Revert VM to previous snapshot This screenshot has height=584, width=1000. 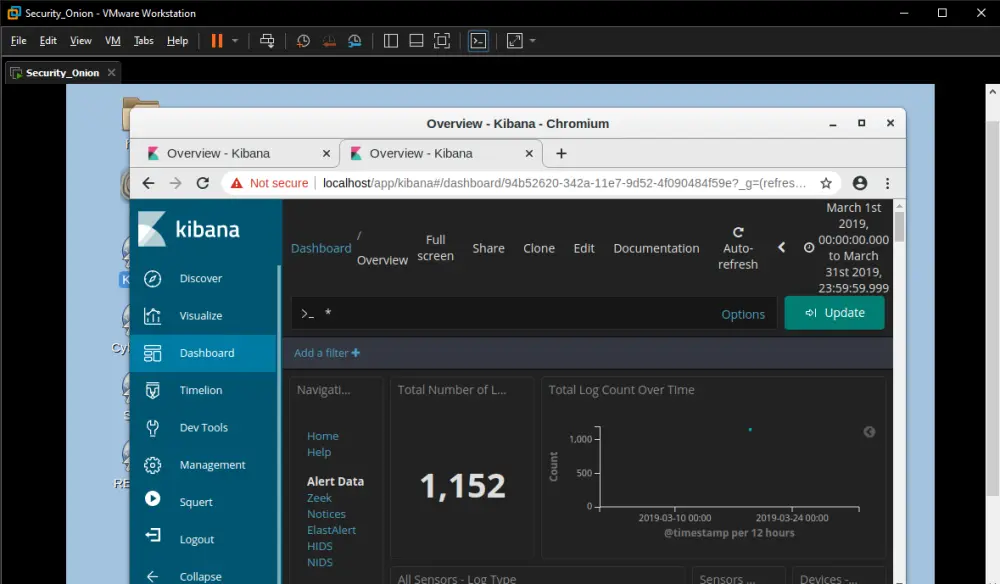click(329, 41)
